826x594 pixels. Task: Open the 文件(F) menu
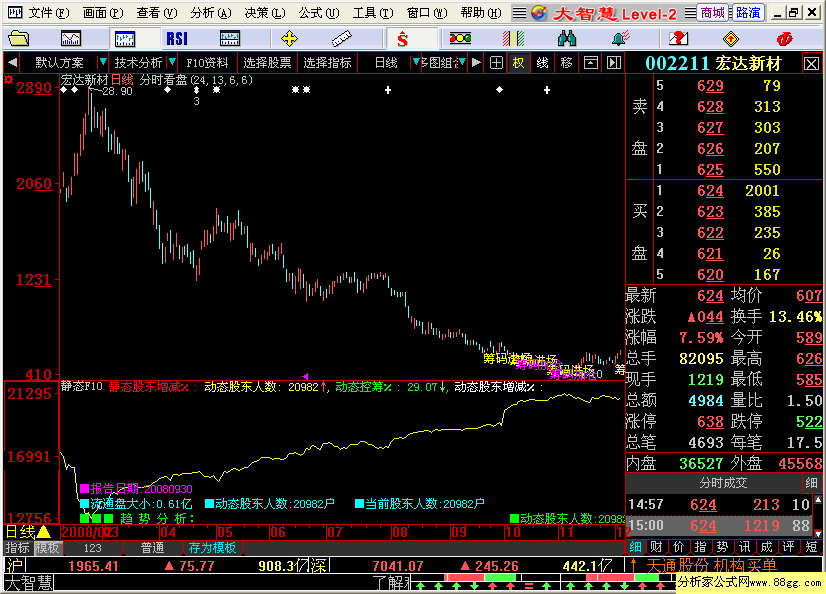point(48,13)
